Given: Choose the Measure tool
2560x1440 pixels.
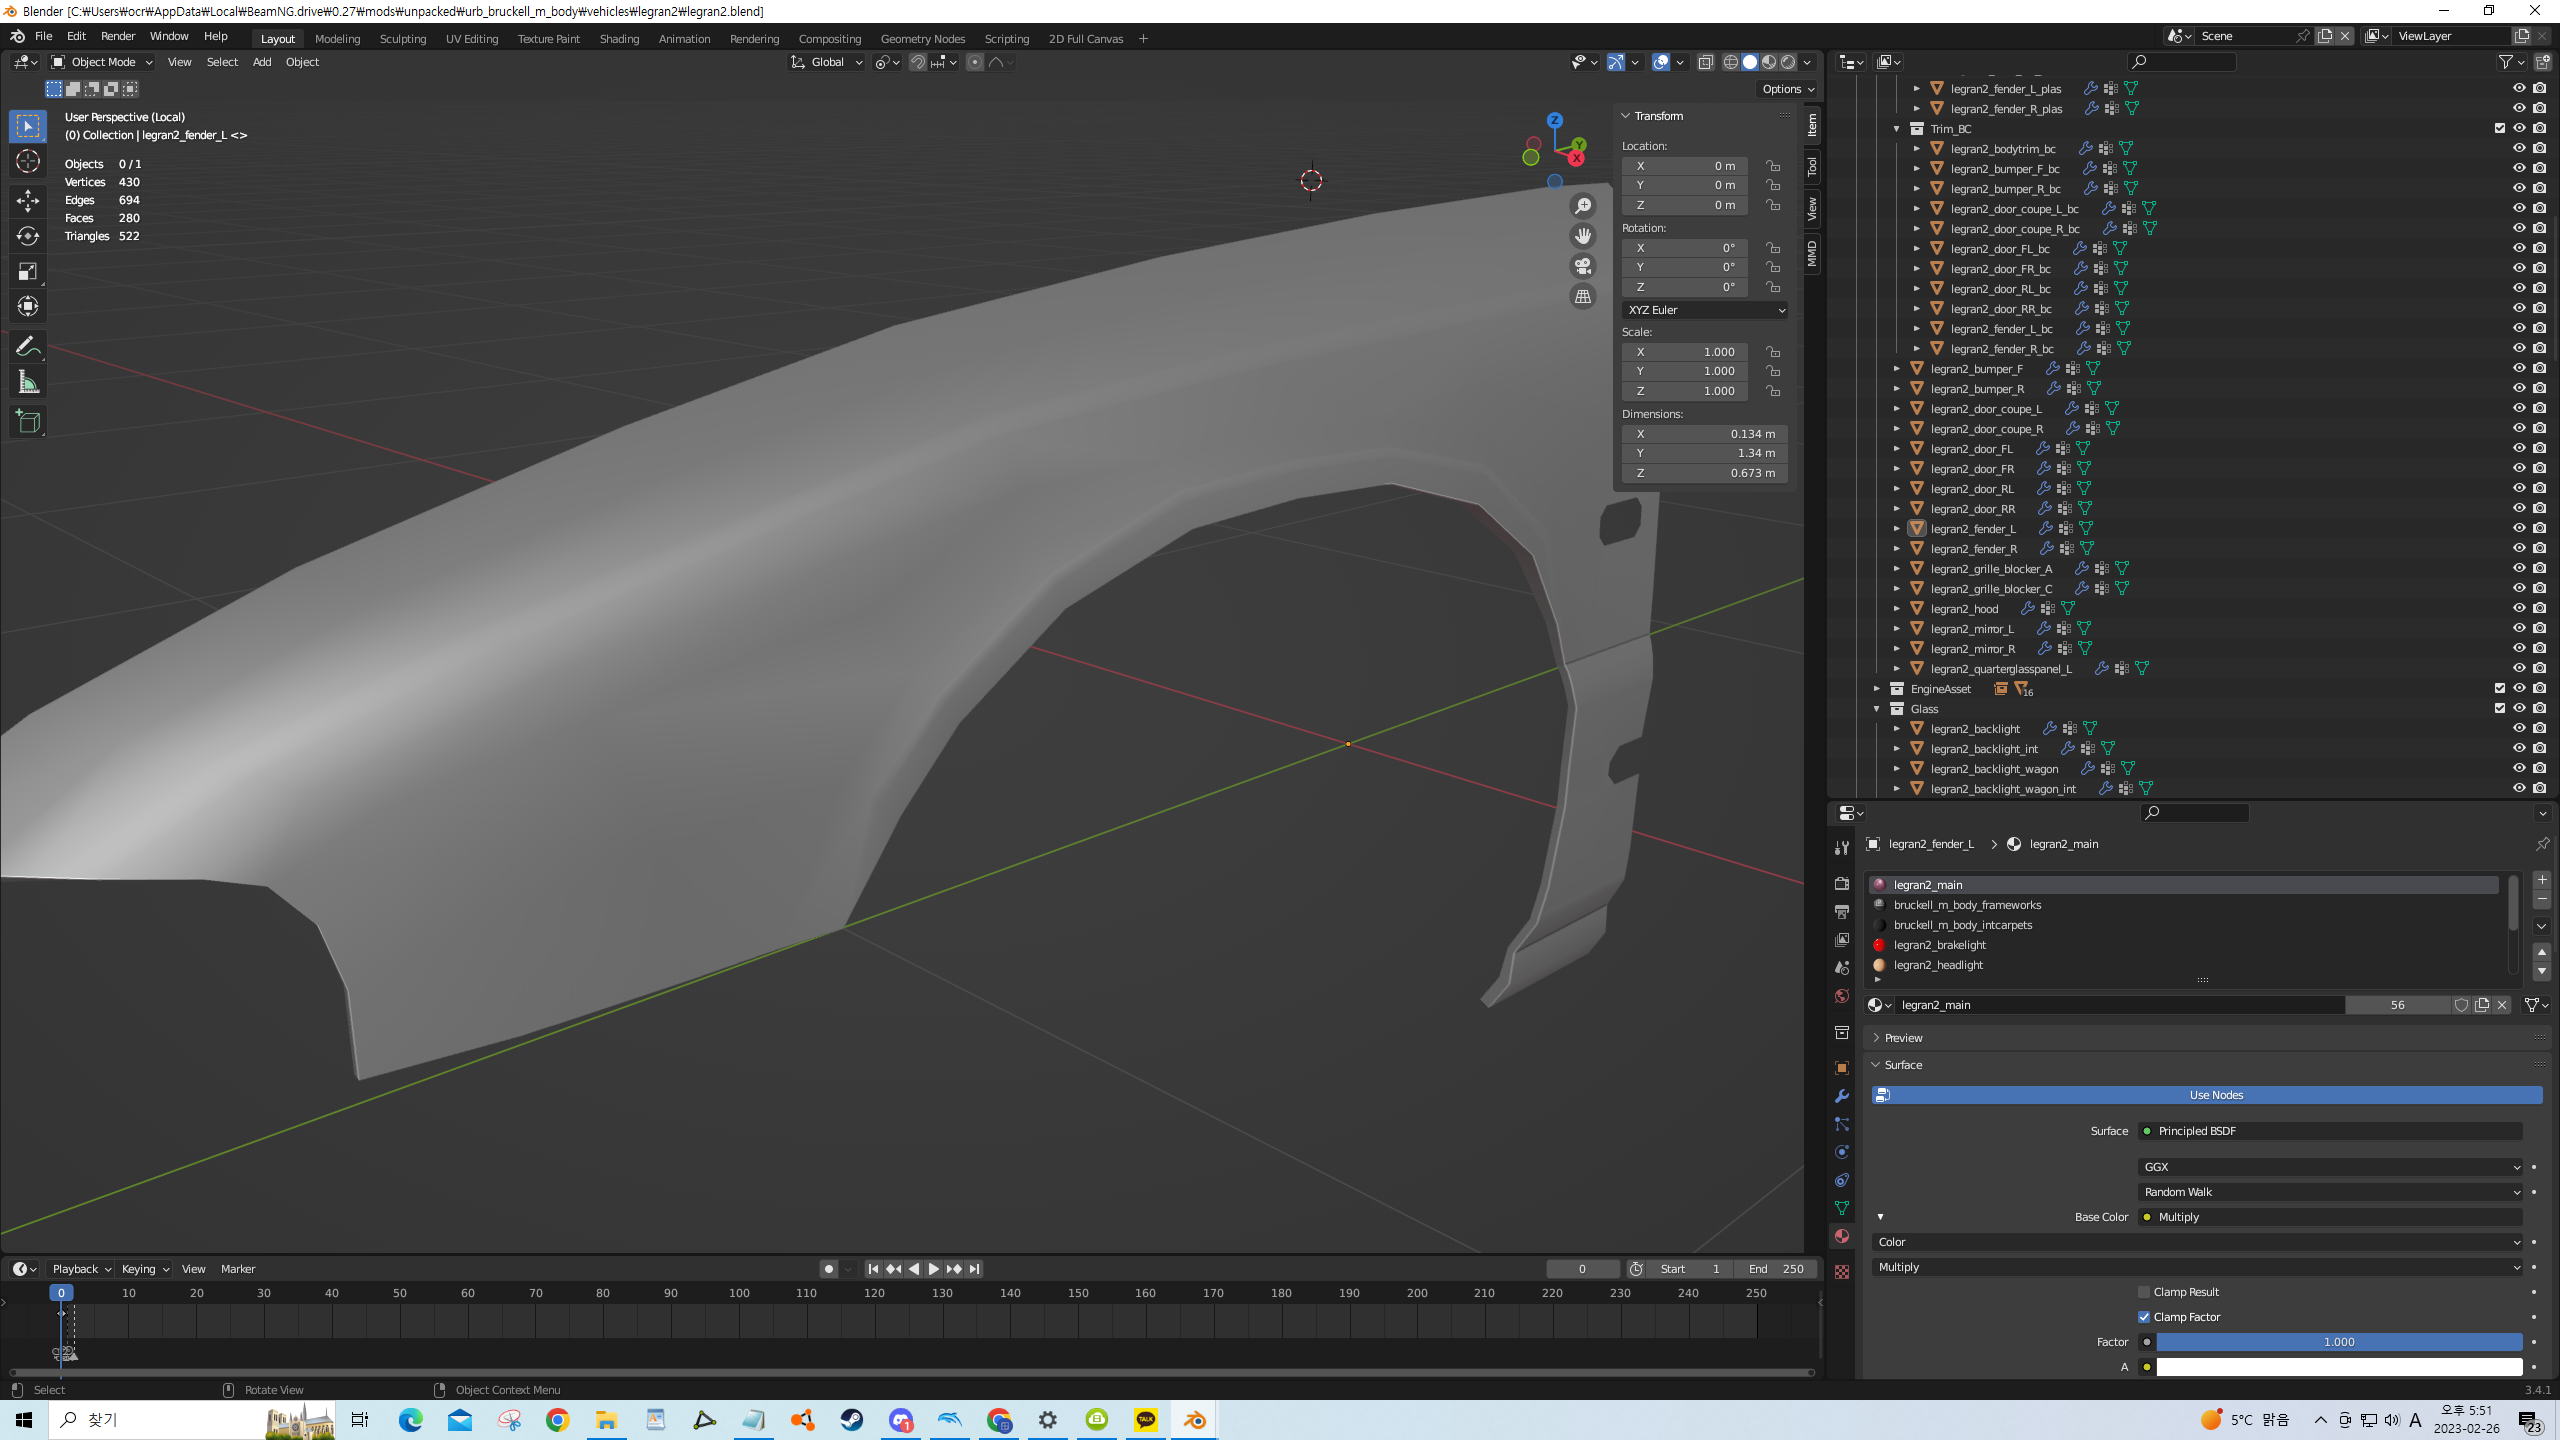Looking at the screenshot, I should point(28,383).
